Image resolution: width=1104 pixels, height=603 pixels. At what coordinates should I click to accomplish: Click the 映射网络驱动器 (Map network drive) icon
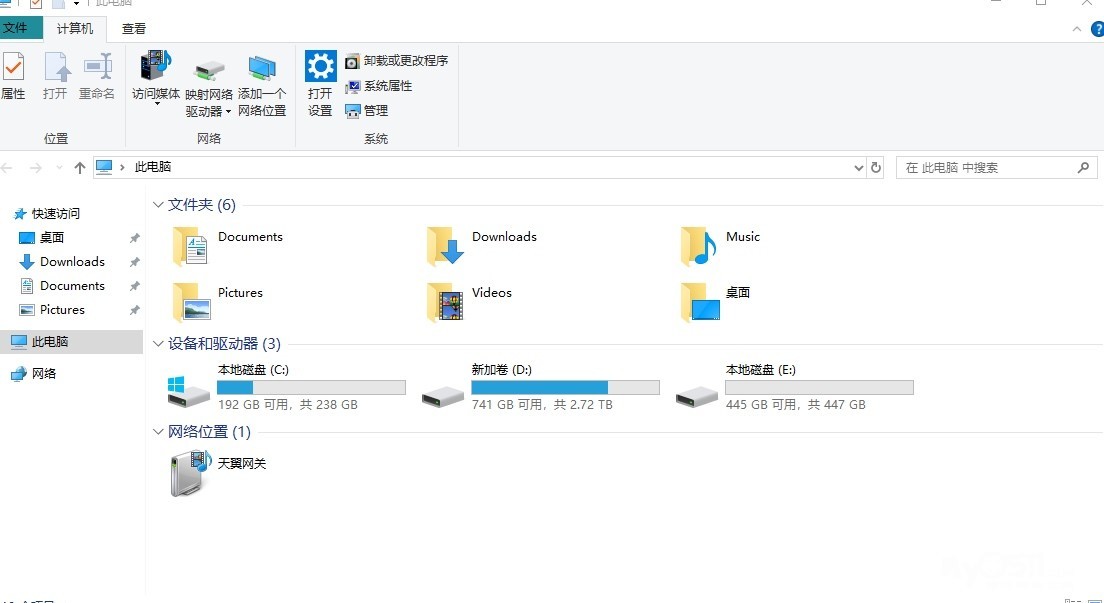point(209,70)
